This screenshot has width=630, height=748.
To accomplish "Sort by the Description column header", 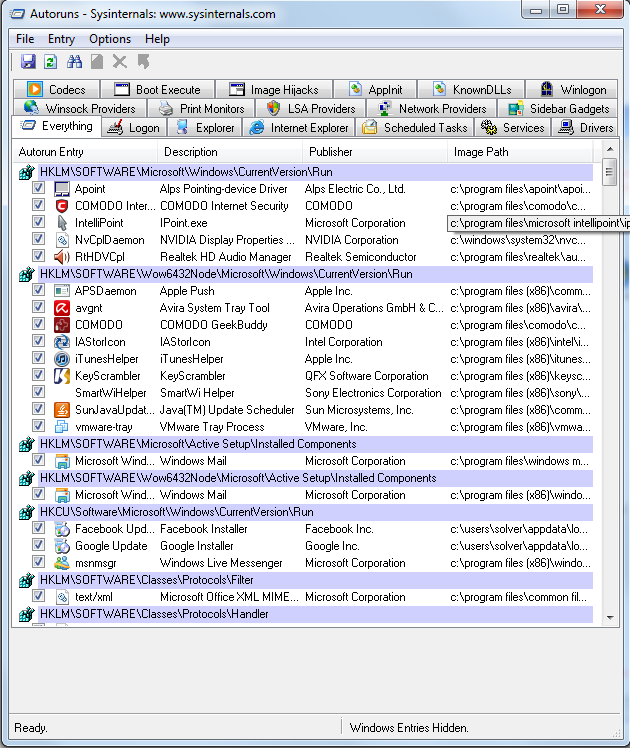I will (230, 152).
